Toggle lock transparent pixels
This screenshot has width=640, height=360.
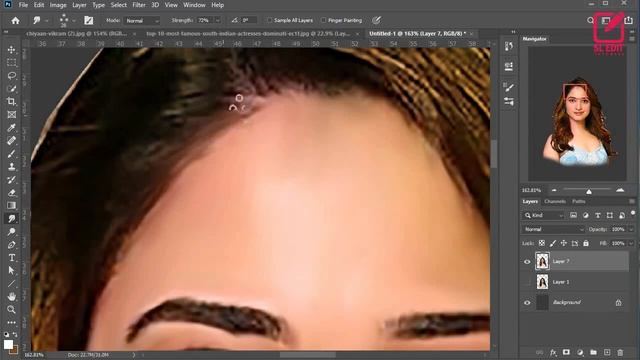tap(542, 243)
